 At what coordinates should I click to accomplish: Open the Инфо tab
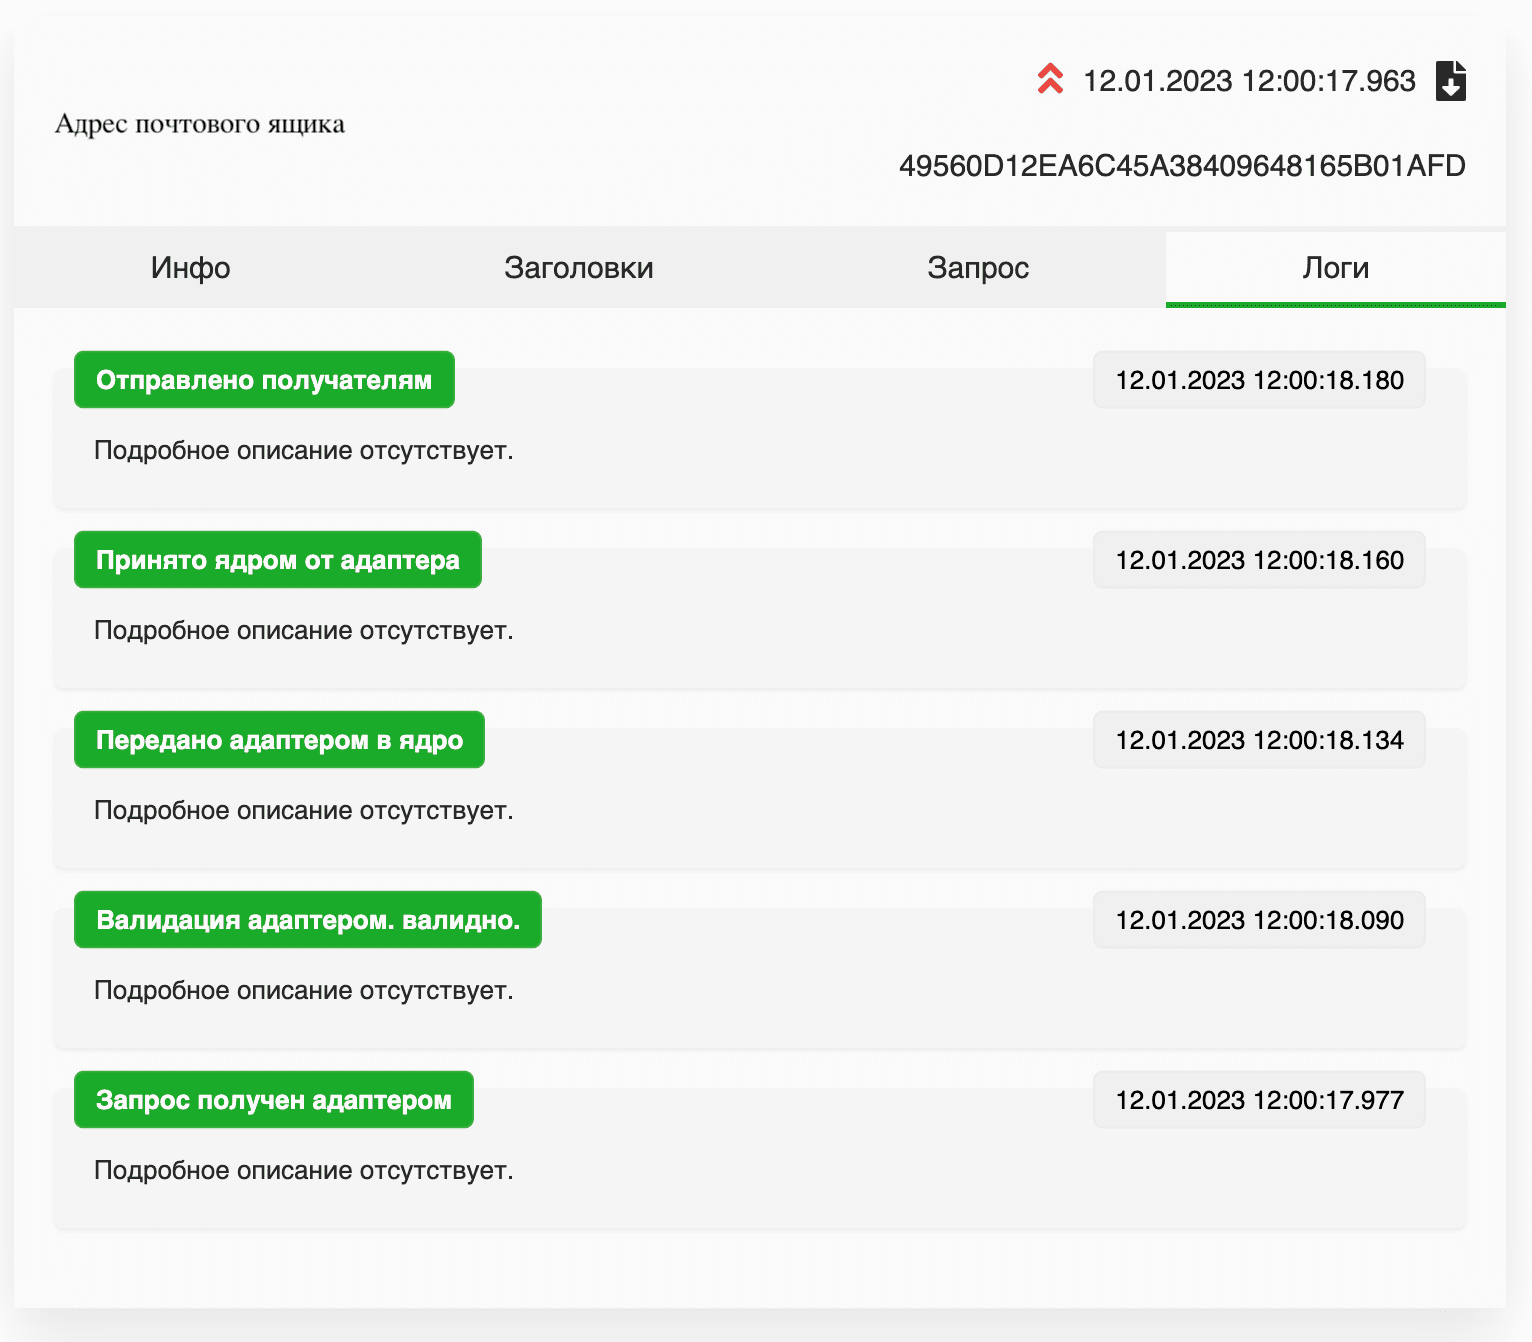click(190, 268)
